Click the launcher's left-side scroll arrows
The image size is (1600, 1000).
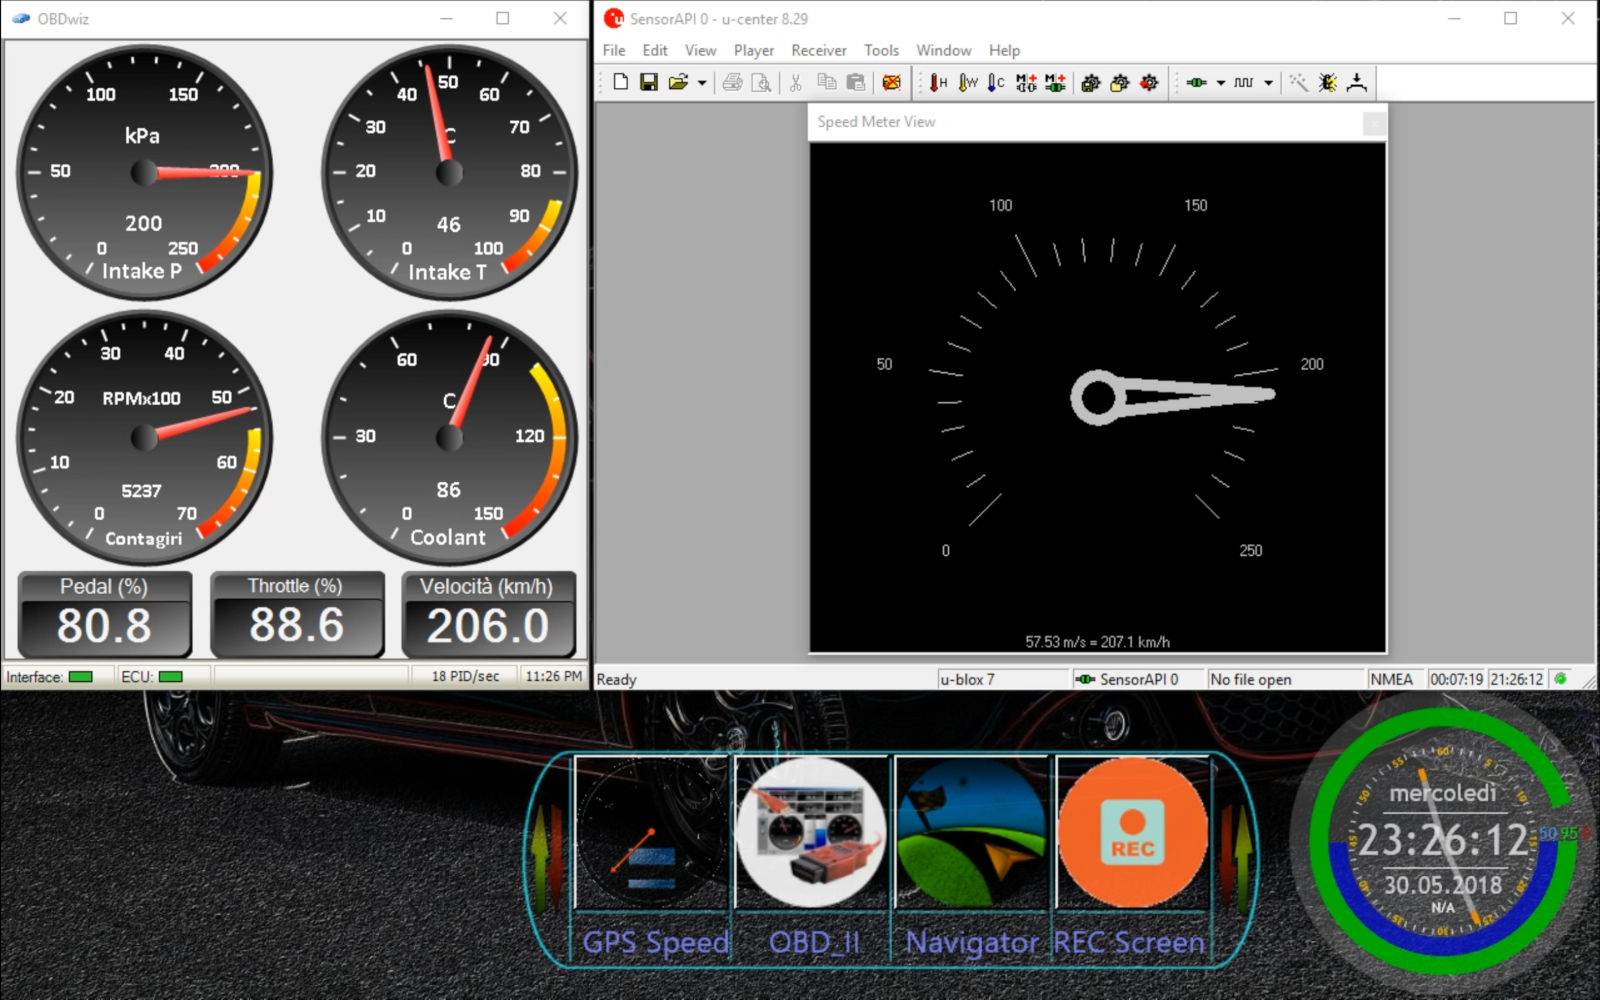pyautogui.click(x=546, y=860)
